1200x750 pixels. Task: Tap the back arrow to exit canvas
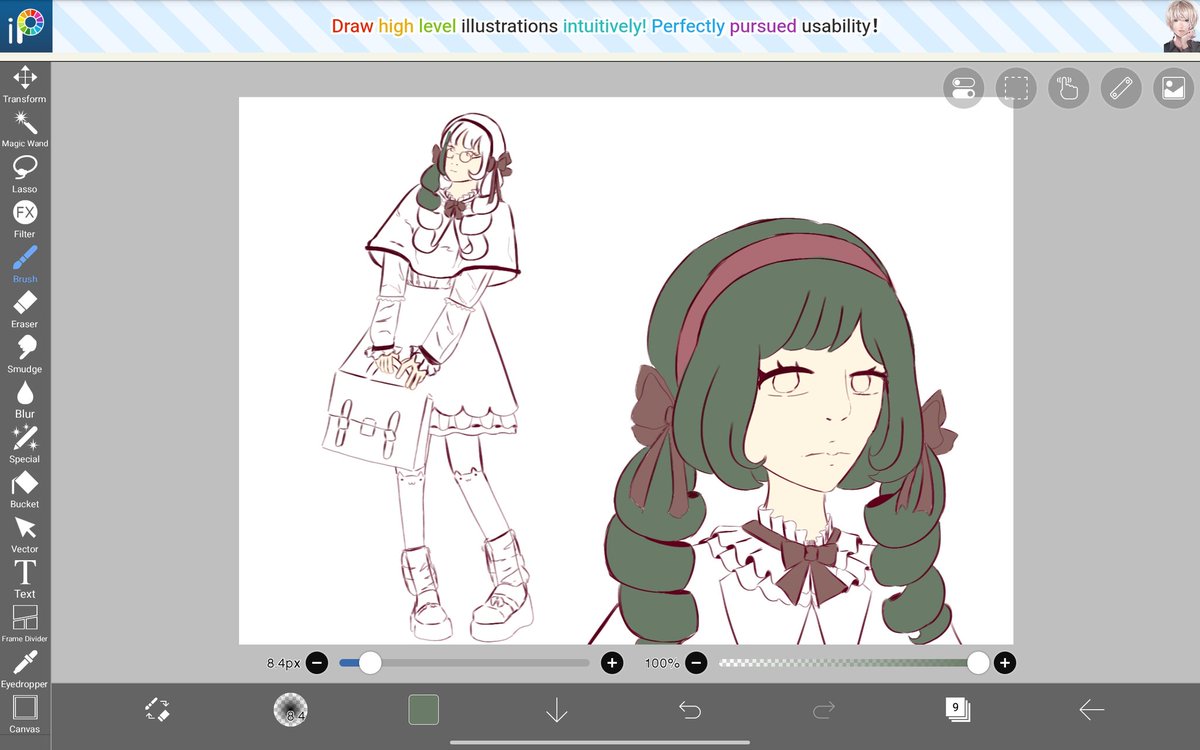click(x=1091, y=710)
